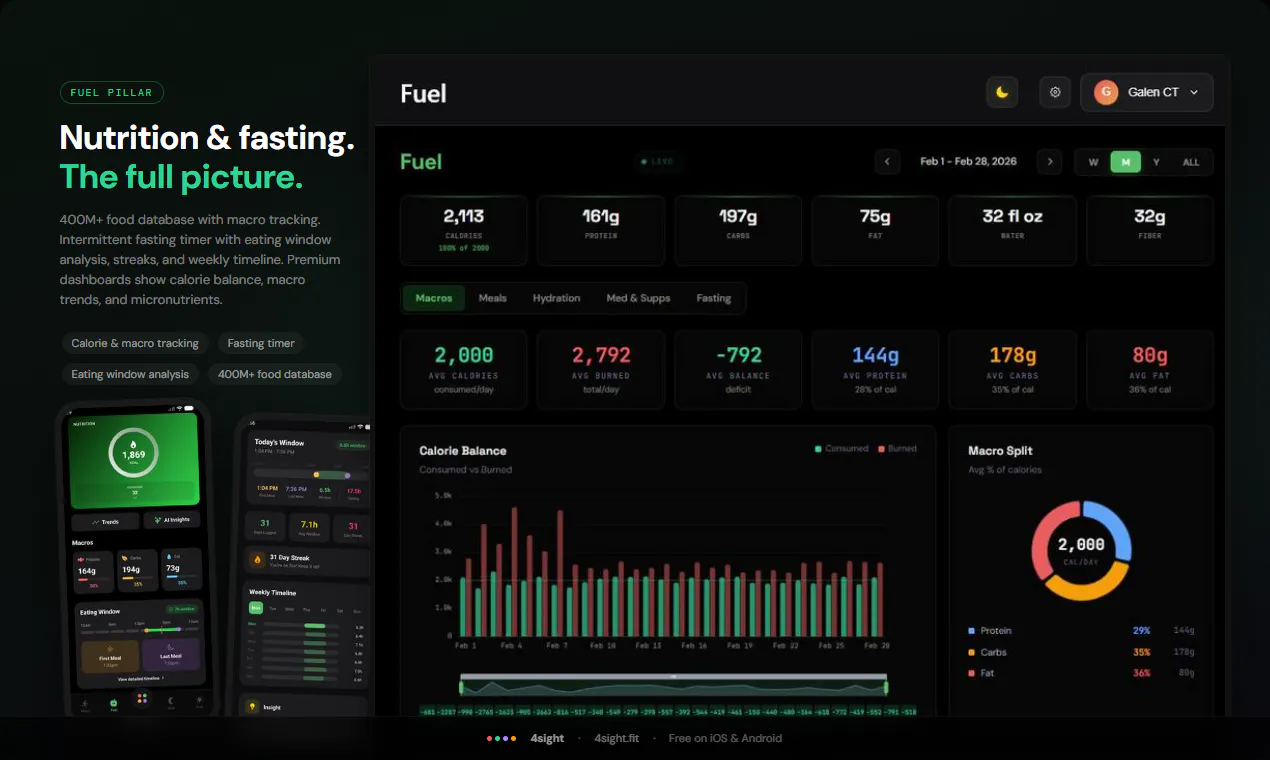
Task: Click the 75g Fat summary card
Action: coord(875,231)
